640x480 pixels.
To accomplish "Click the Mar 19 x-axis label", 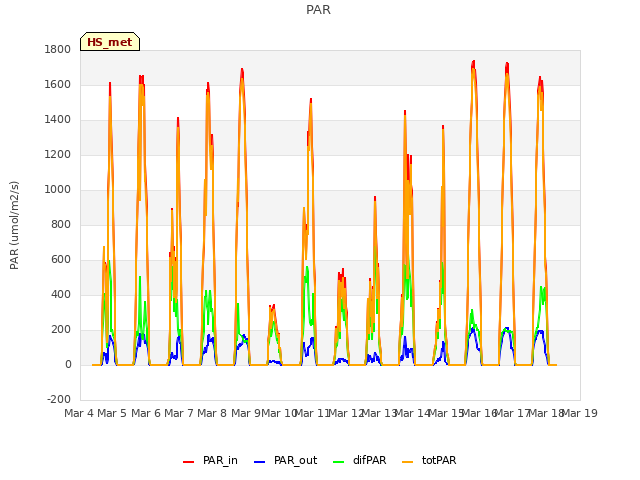I will click(580, 413).
